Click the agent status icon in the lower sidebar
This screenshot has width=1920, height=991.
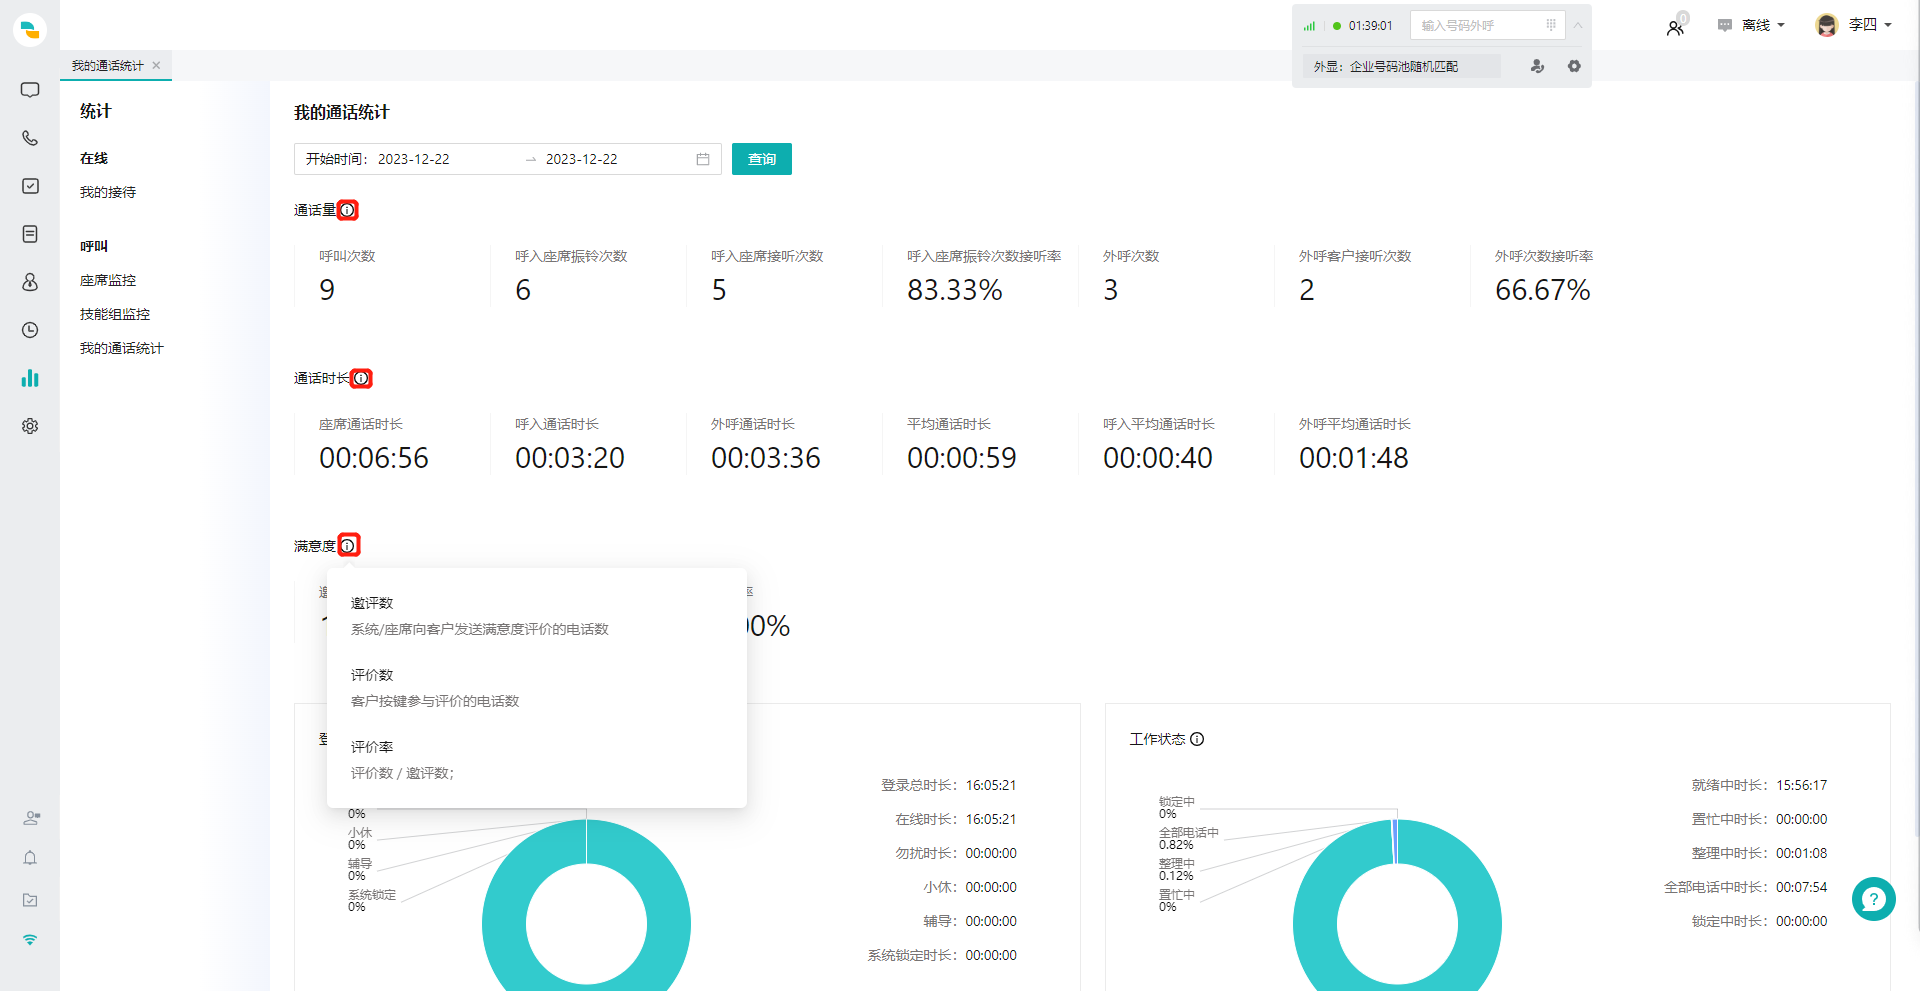coord(31,818)
